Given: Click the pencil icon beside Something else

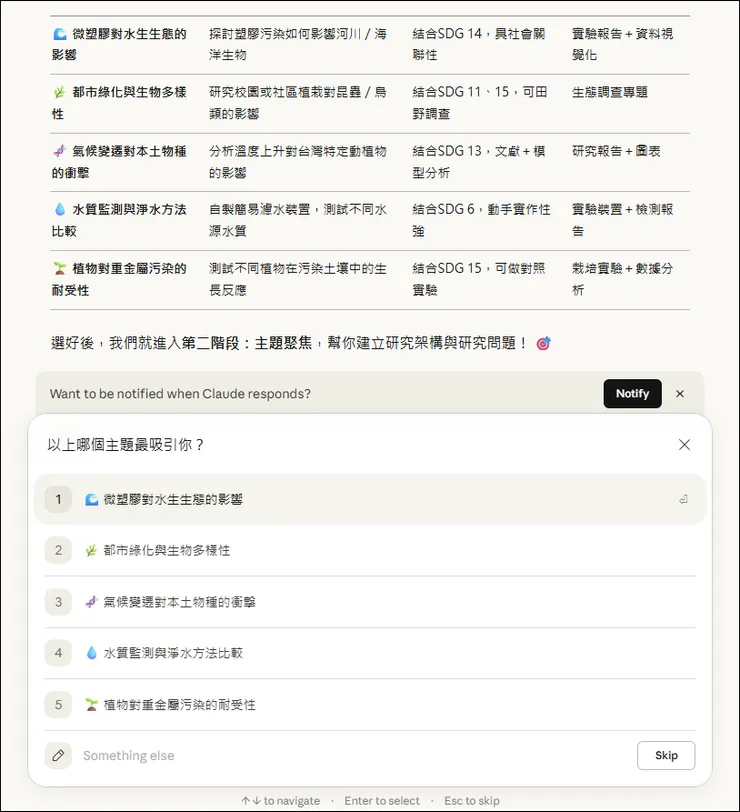Looking at the screenshot, I should 58,755.
